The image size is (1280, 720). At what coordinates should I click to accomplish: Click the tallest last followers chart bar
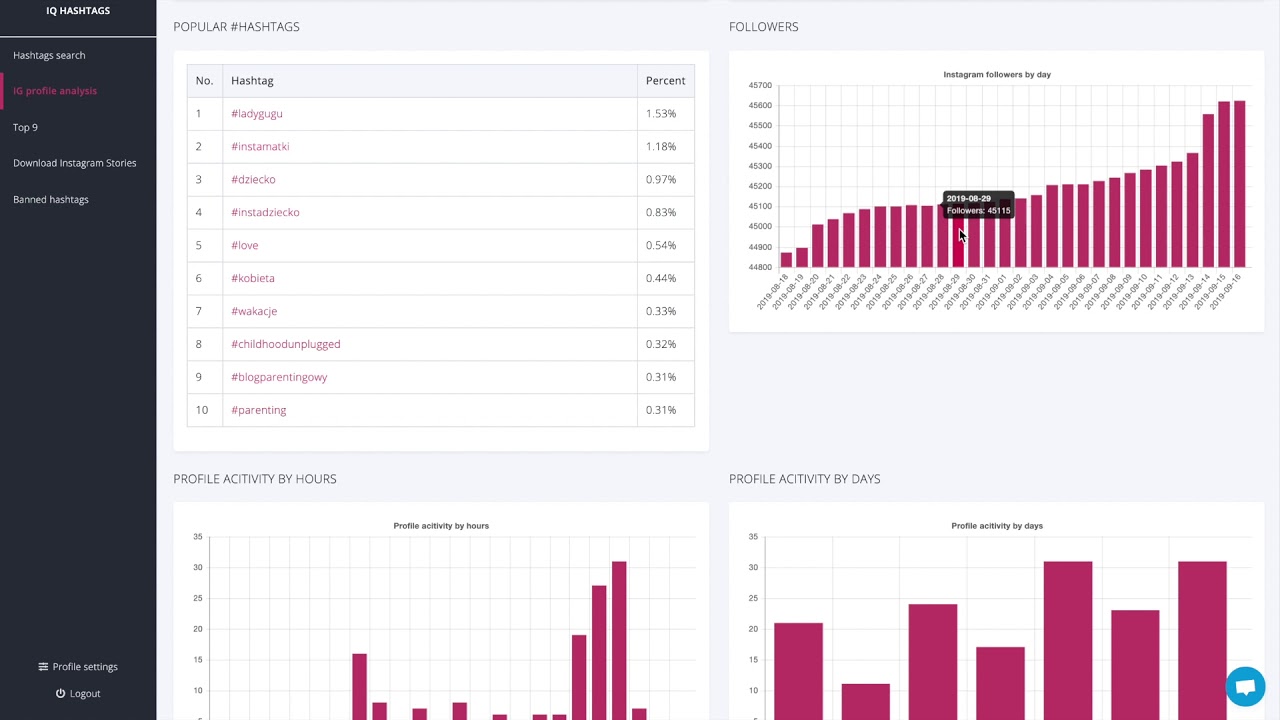pos(1240,184)
